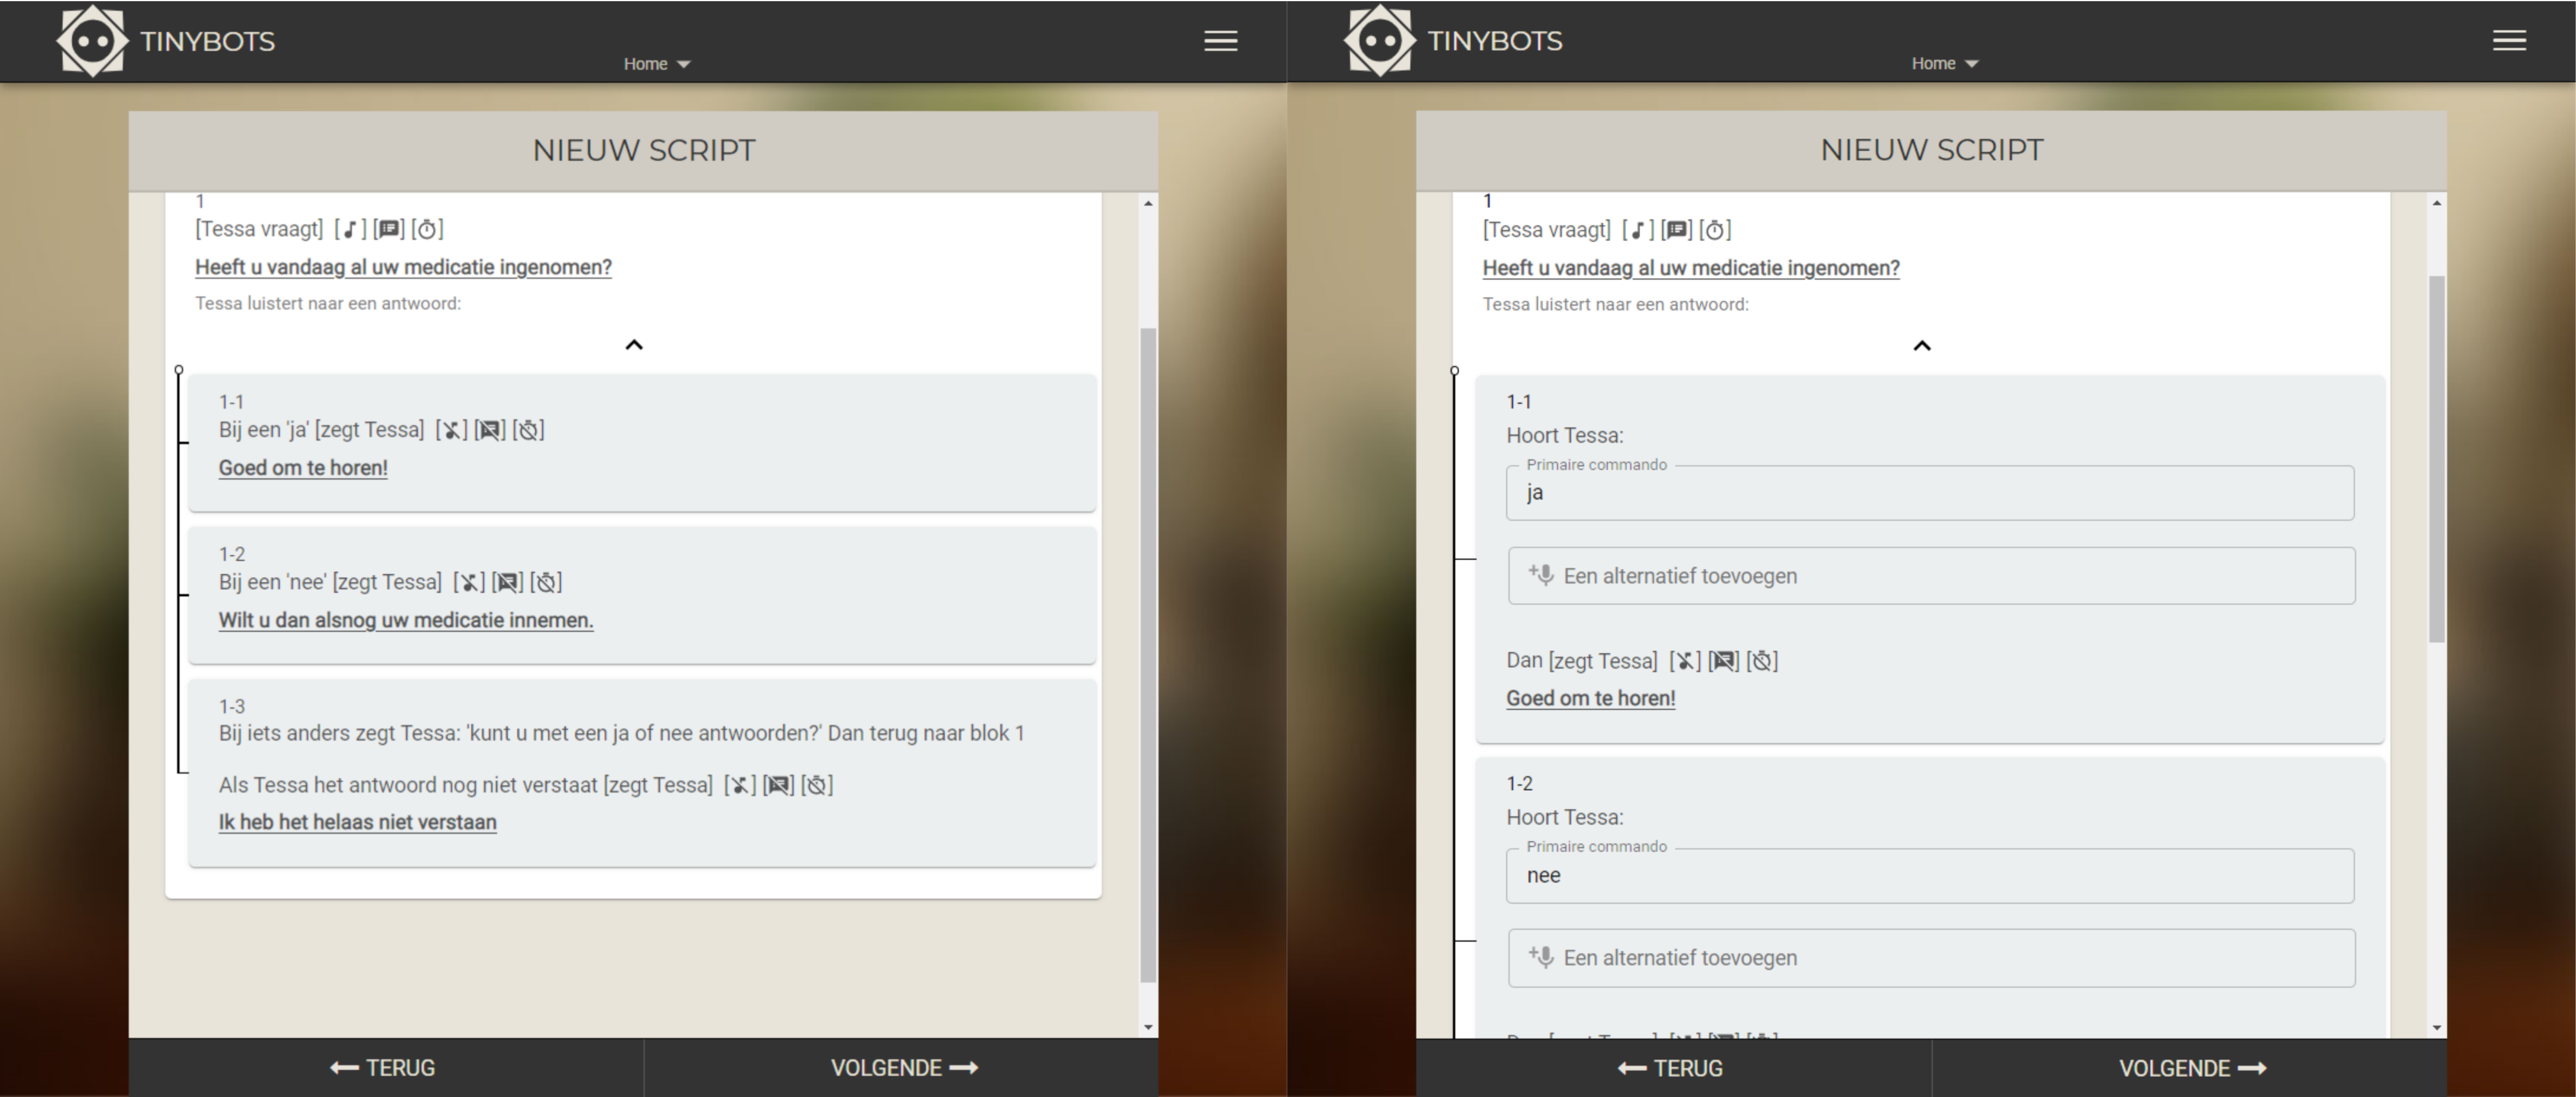Edit 'Ik heb het helaas niet verstaan' text
Image resolution: width=2576 pixels, height=1097 pixels.
click(x=358, y=822)
